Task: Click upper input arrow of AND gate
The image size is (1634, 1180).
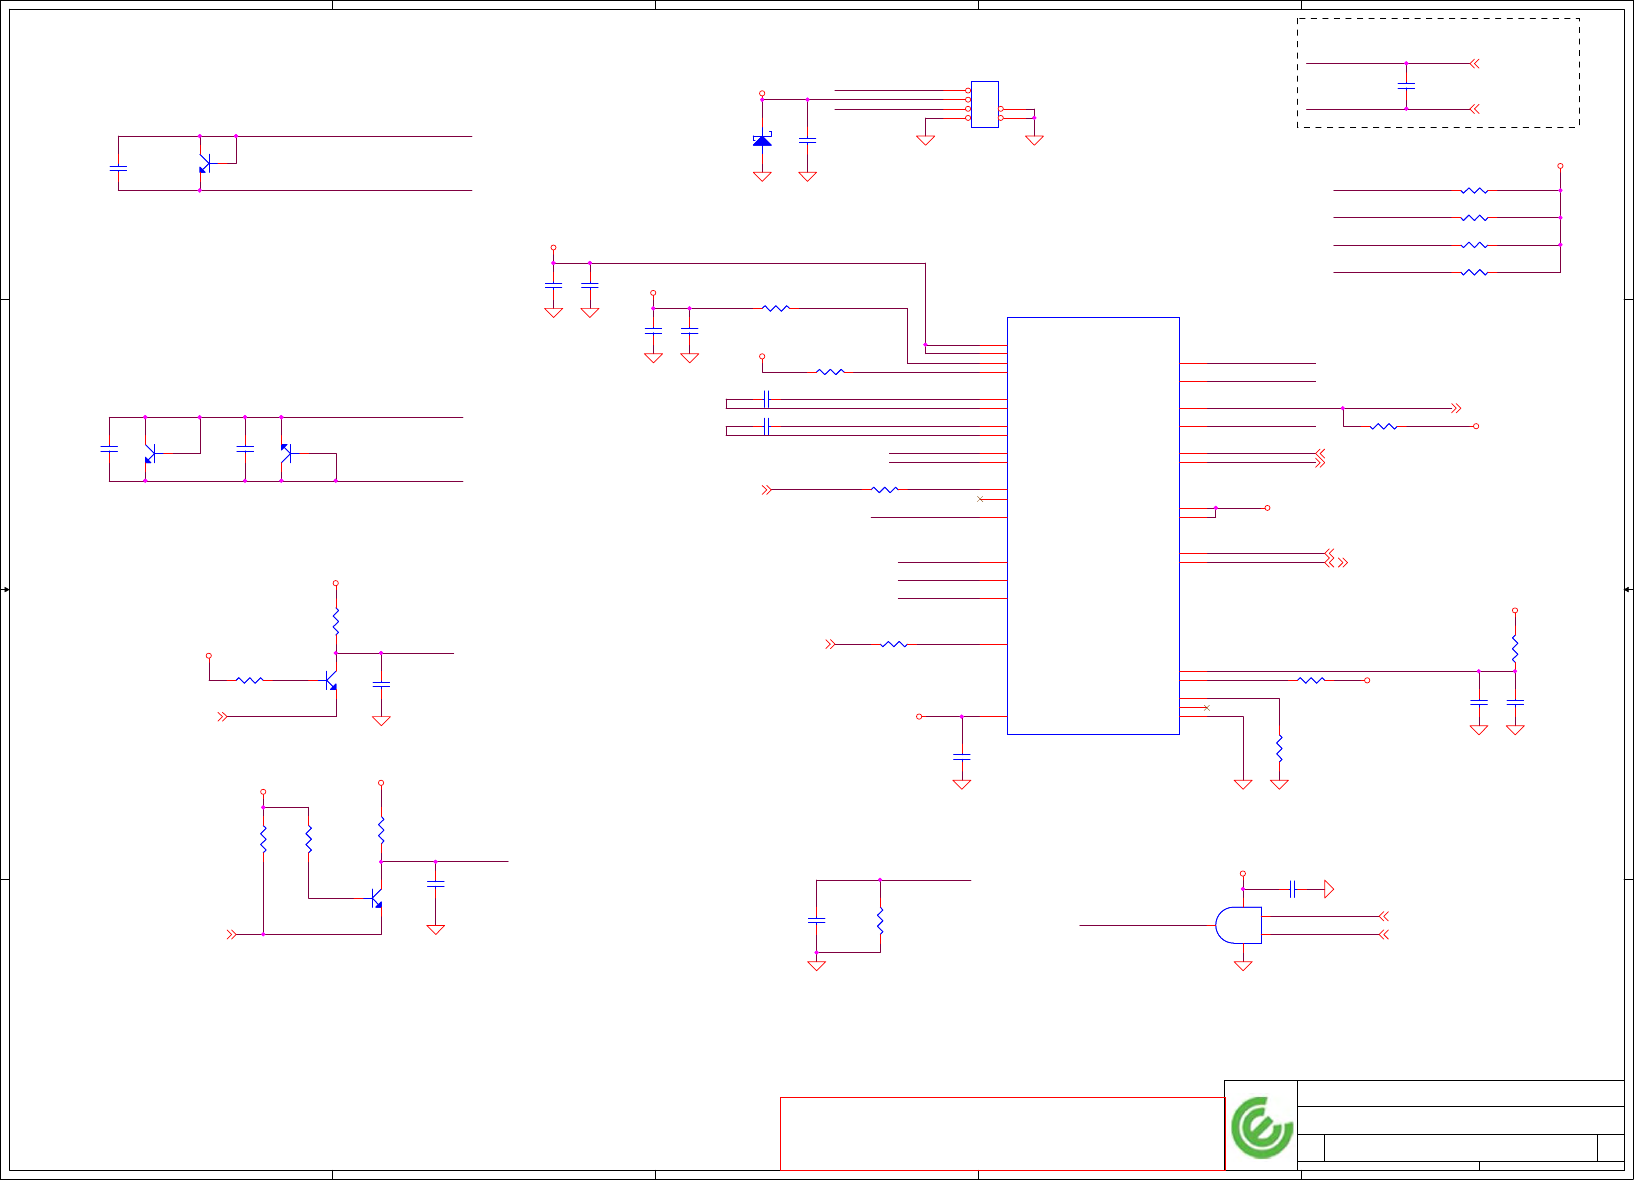Action: pos(1384,916)
